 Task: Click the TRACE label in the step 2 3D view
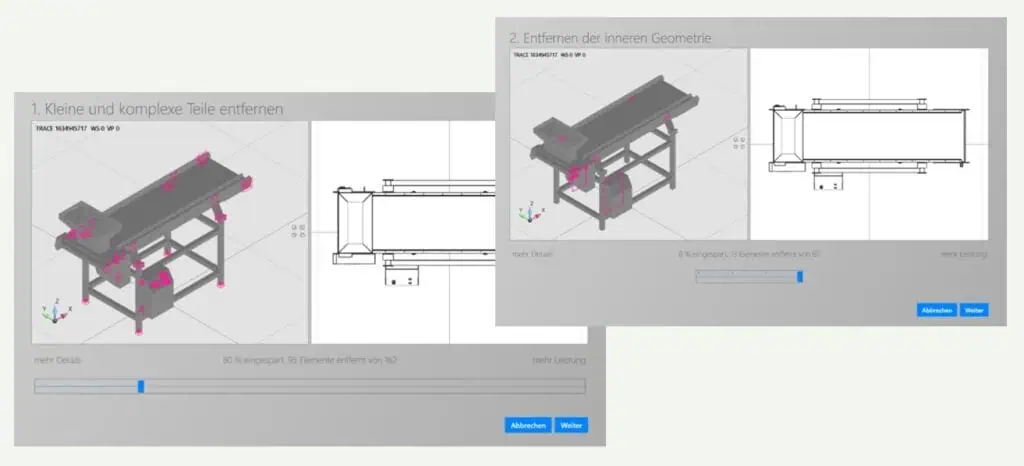point(550,55)
